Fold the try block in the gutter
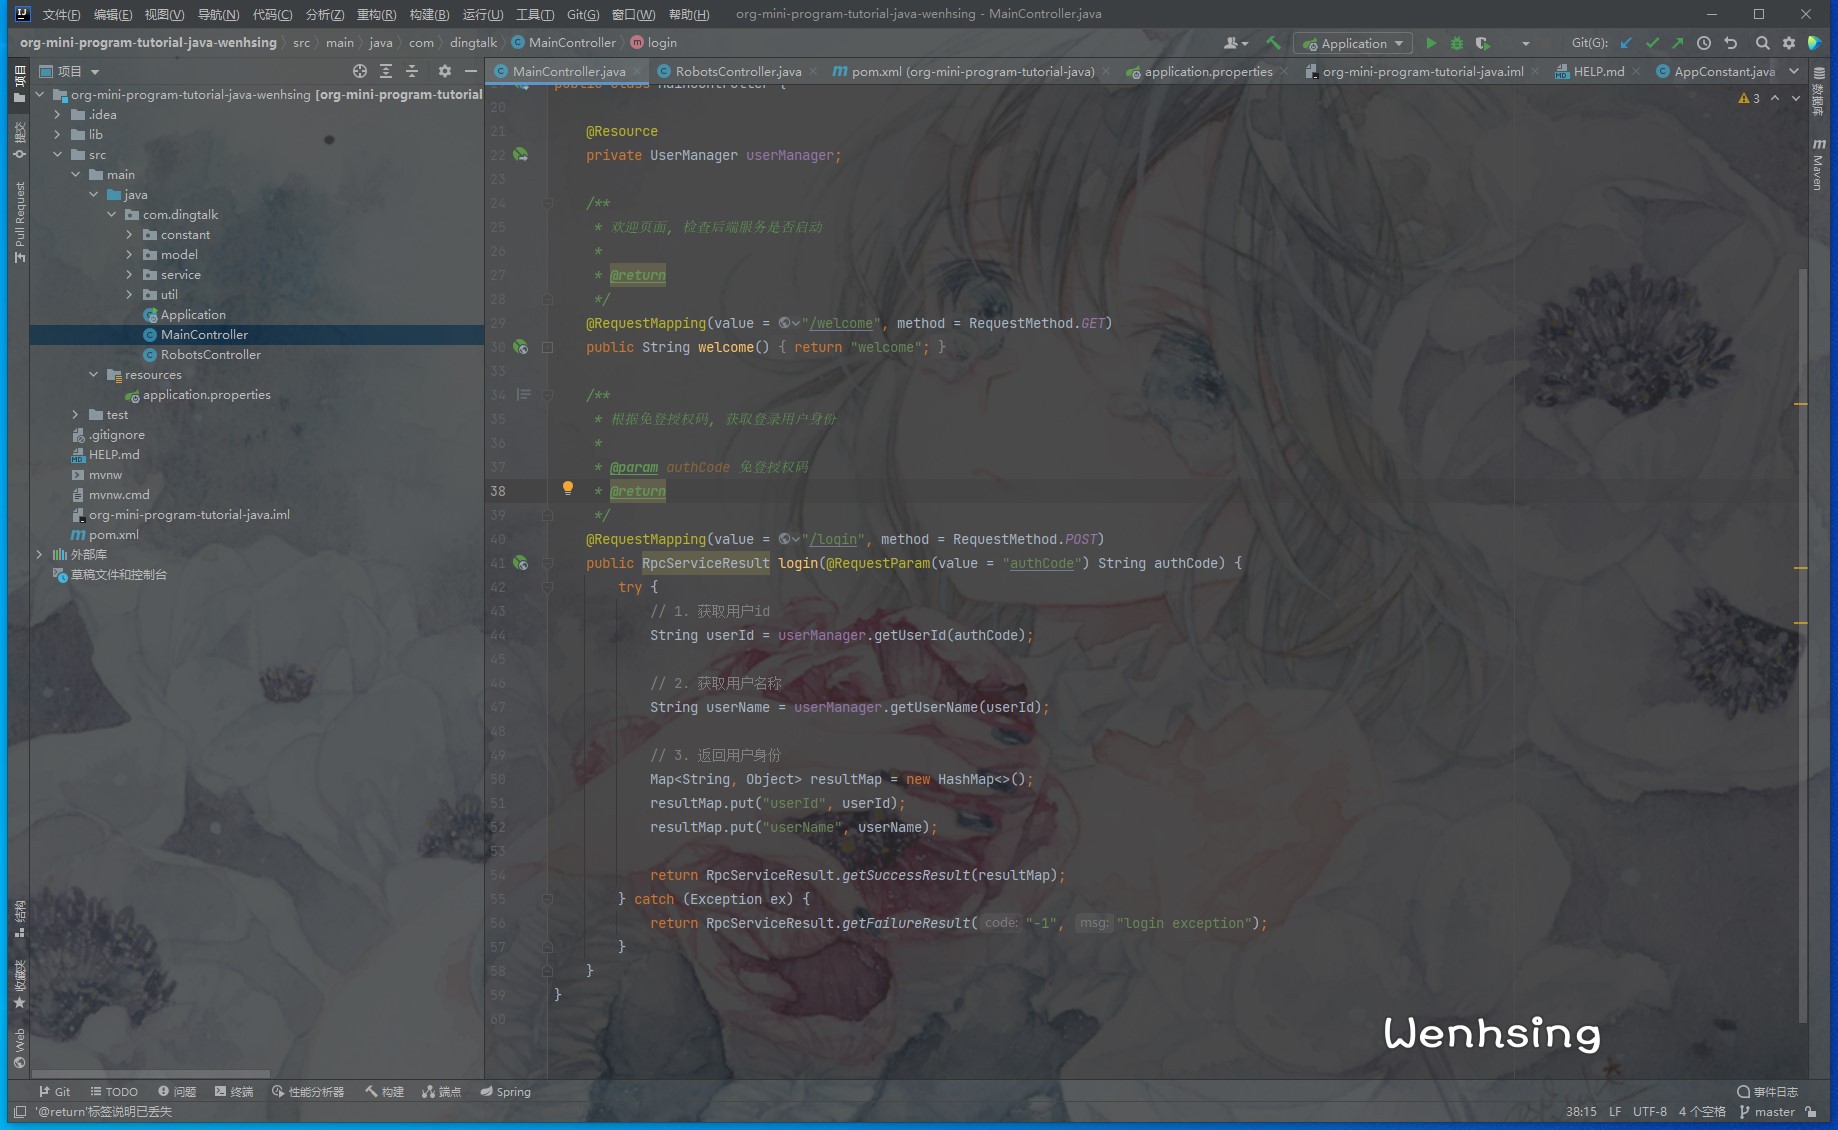The height and width of the screenshot is (1130, 1838). [547, 587]
